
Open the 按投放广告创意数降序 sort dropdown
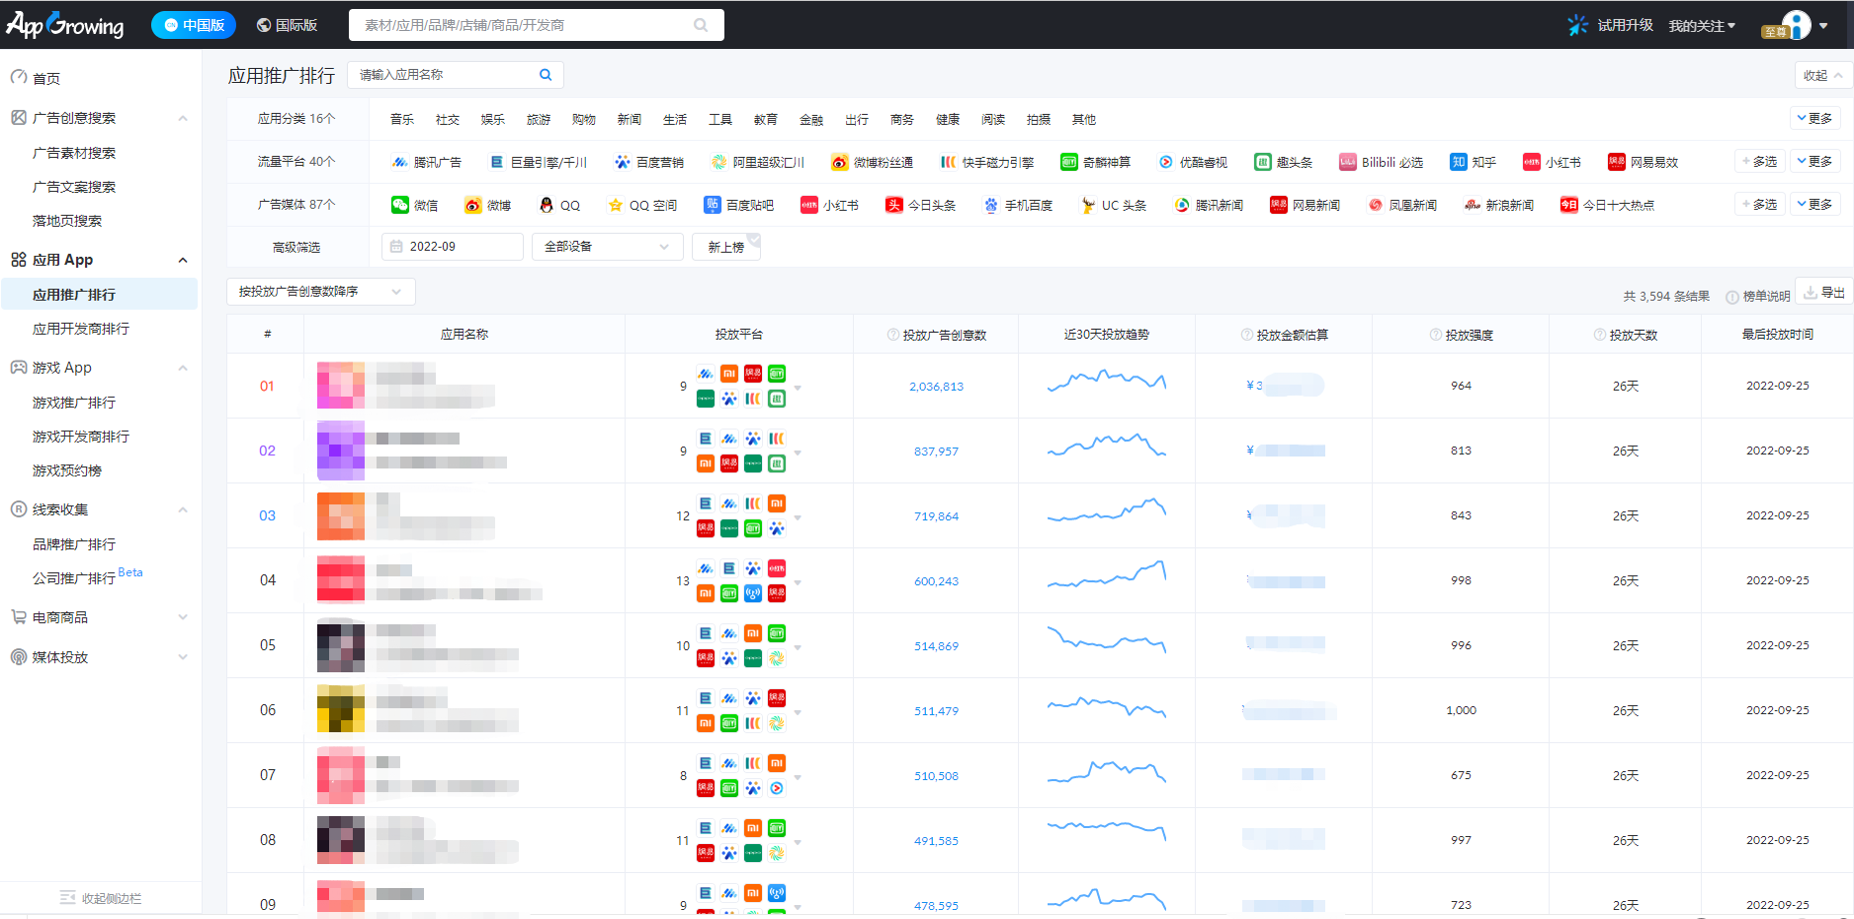320,292
